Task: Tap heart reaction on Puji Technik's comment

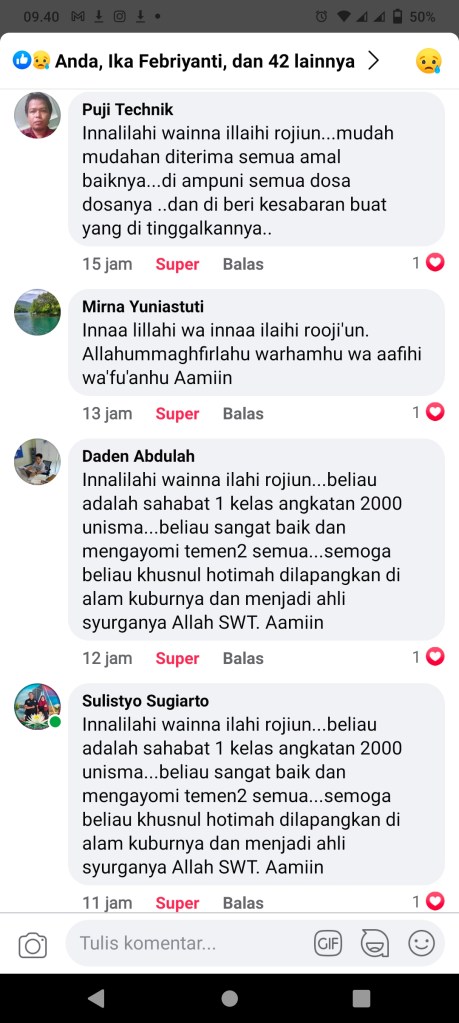Action: [x=435, y=263]
